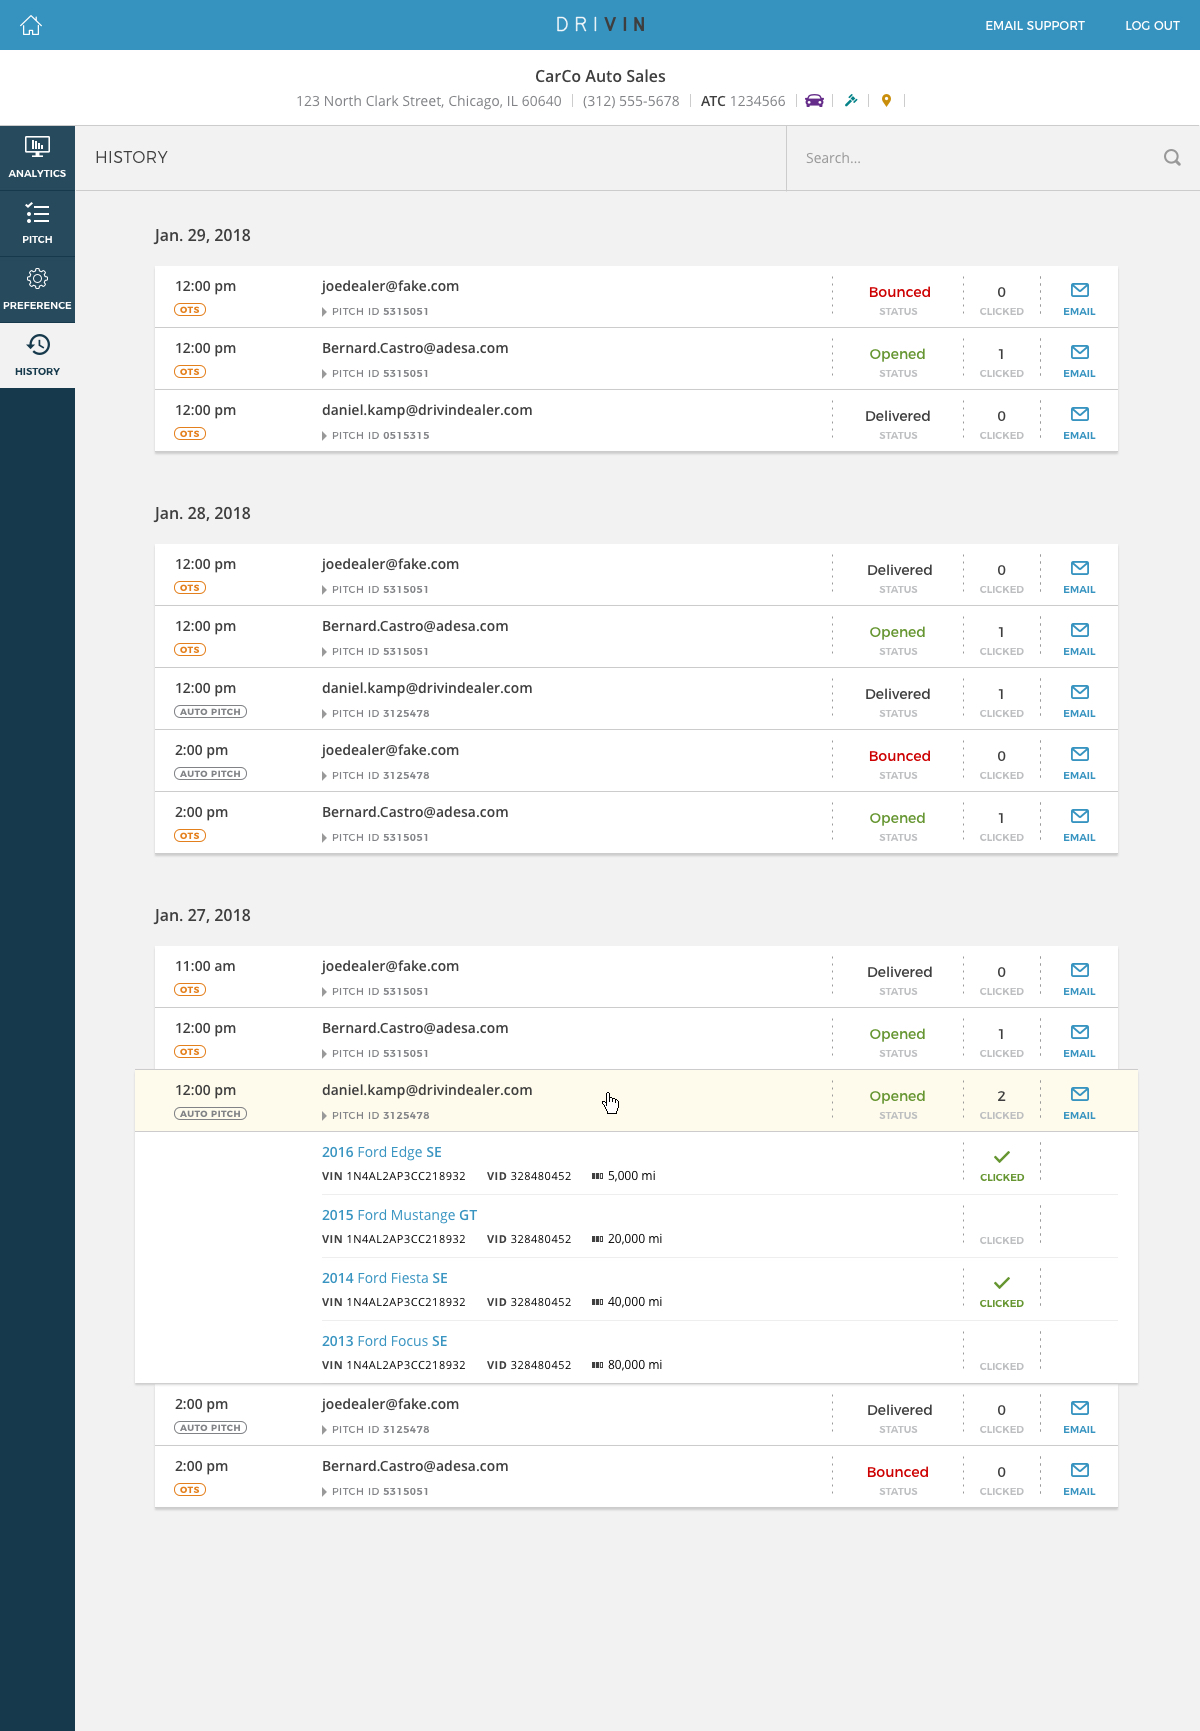Open email for Jan. 27 11:00 am joedealer row
This screenshot has height=1731, width=1200.
pos(1079,978)
